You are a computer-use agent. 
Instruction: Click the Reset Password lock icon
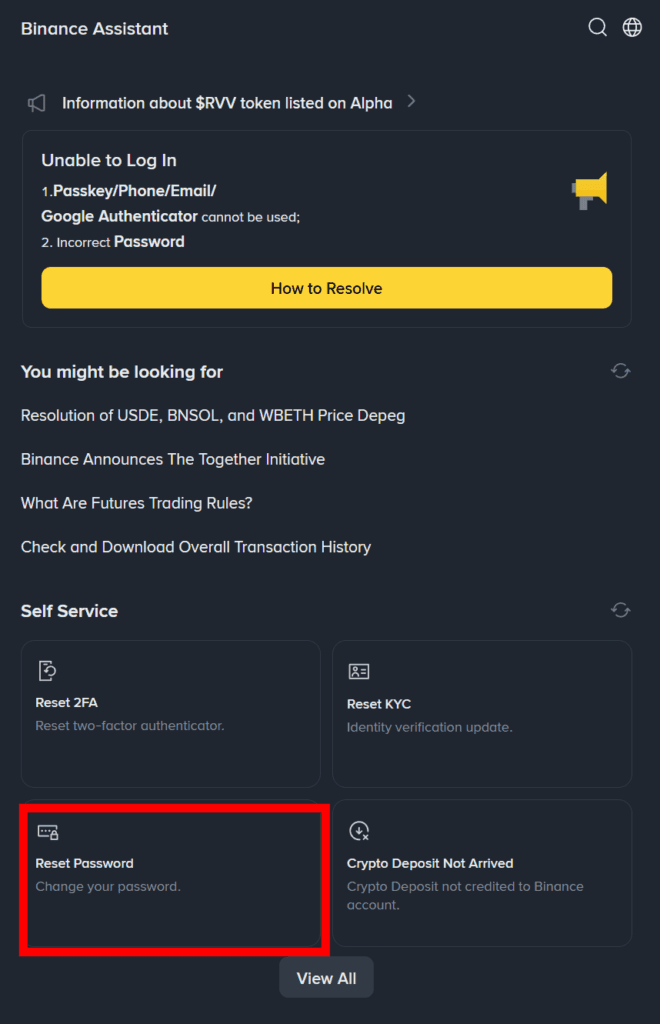point(47,831)
